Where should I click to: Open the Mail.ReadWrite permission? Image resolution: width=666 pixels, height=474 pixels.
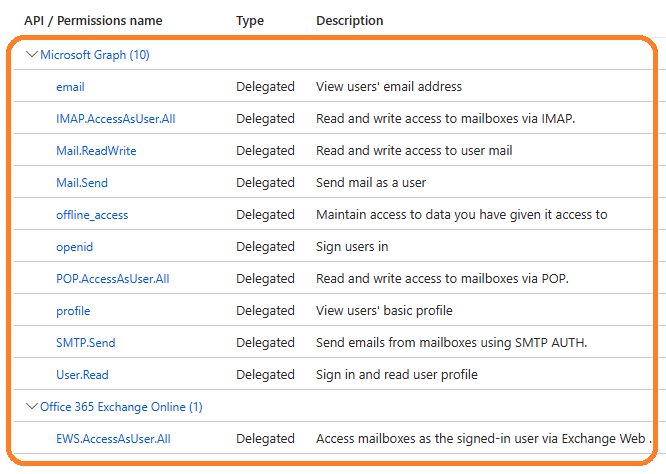click(96, 151)
